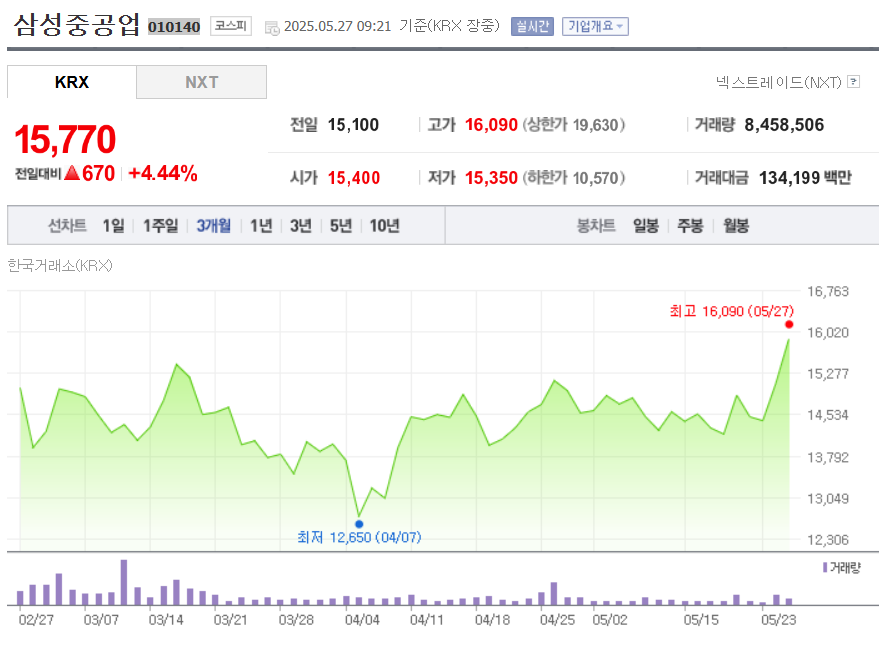Select the 5년 line chart period
Screen dimensions: 879x646
pyautogui.click(x=341, y=225)
